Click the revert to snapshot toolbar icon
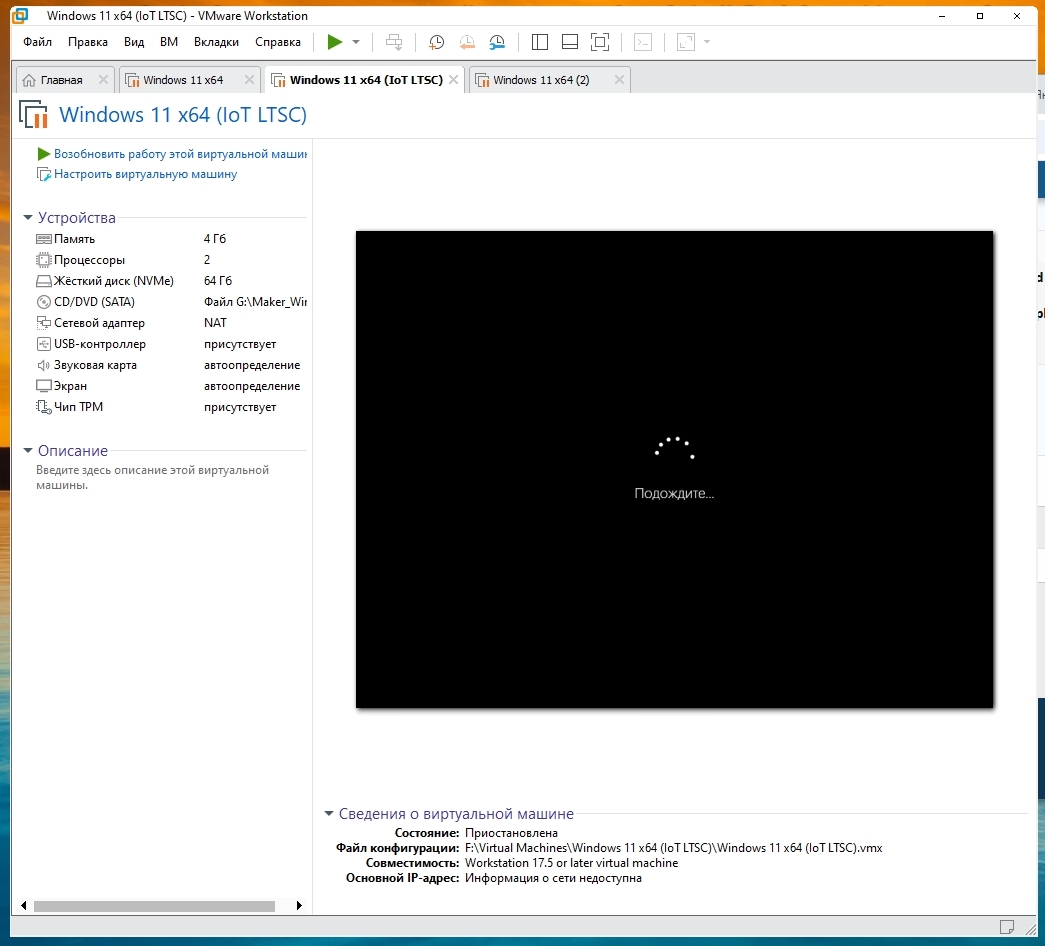 coord(467,42)
